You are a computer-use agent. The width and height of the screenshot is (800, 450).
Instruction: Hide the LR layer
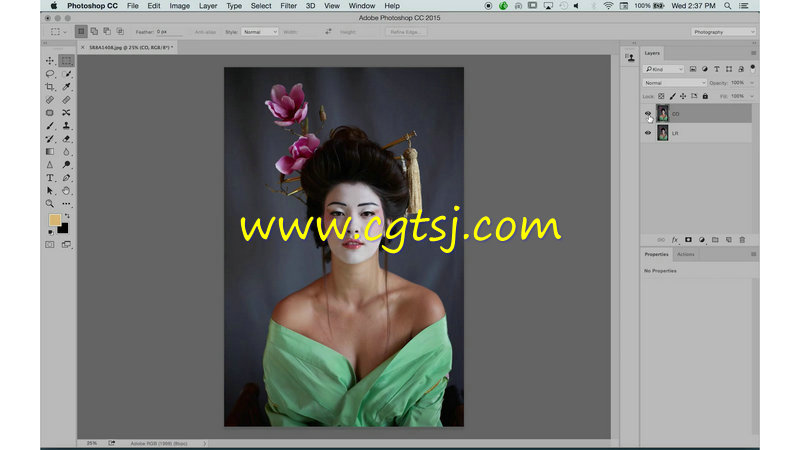coord(648,133)
